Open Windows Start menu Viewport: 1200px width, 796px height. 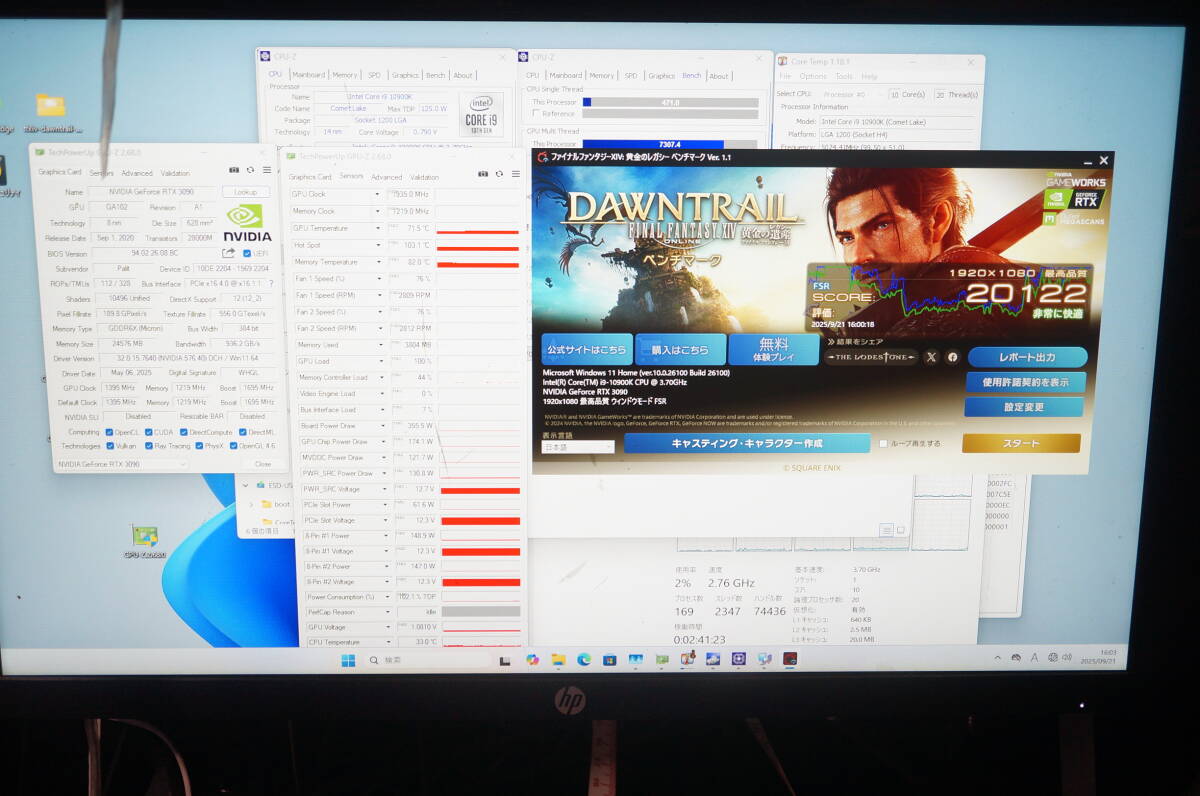[x=348, y=660]
